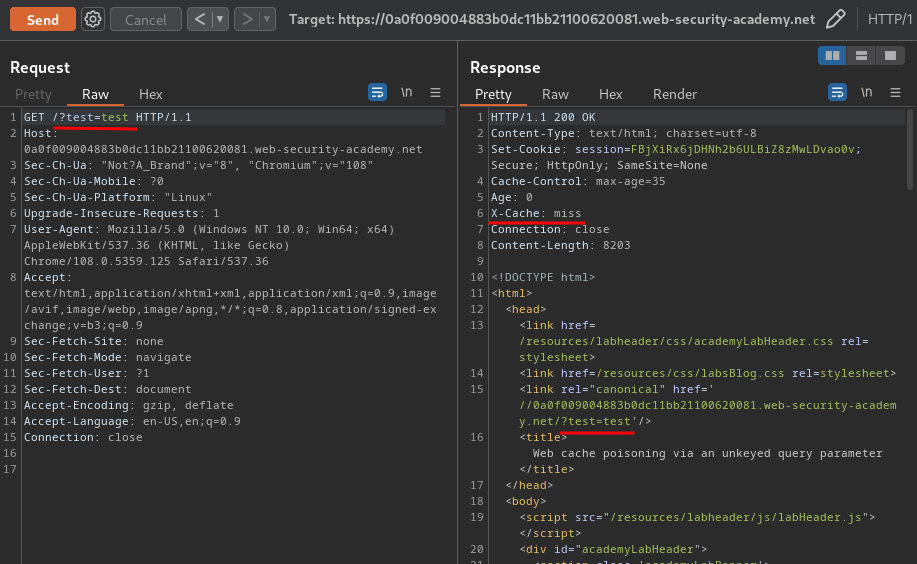Viewport: 917px width, 564px height.
Task: Click the Request panel heading
Action: point(40,68)
